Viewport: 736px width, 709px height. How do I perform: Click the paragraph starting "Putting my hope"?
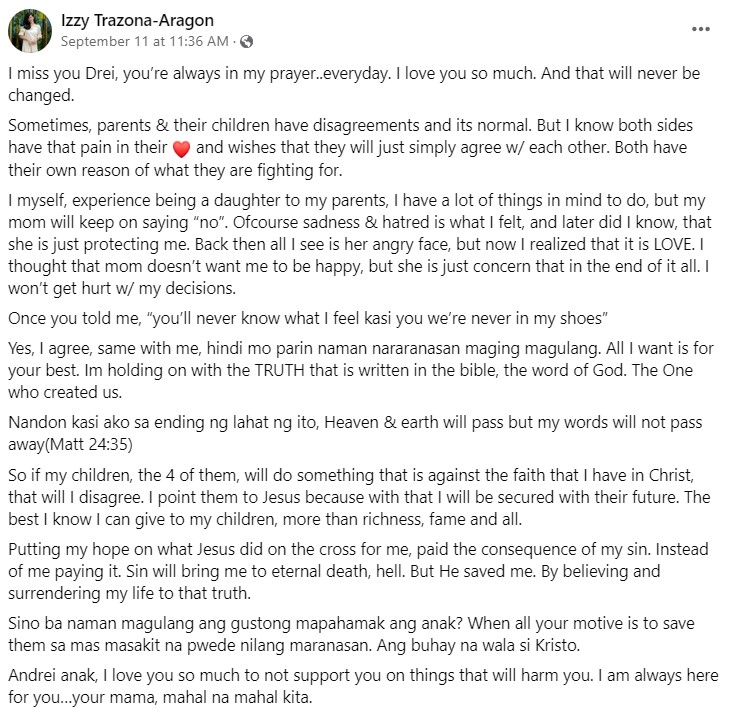pos(358,571)
